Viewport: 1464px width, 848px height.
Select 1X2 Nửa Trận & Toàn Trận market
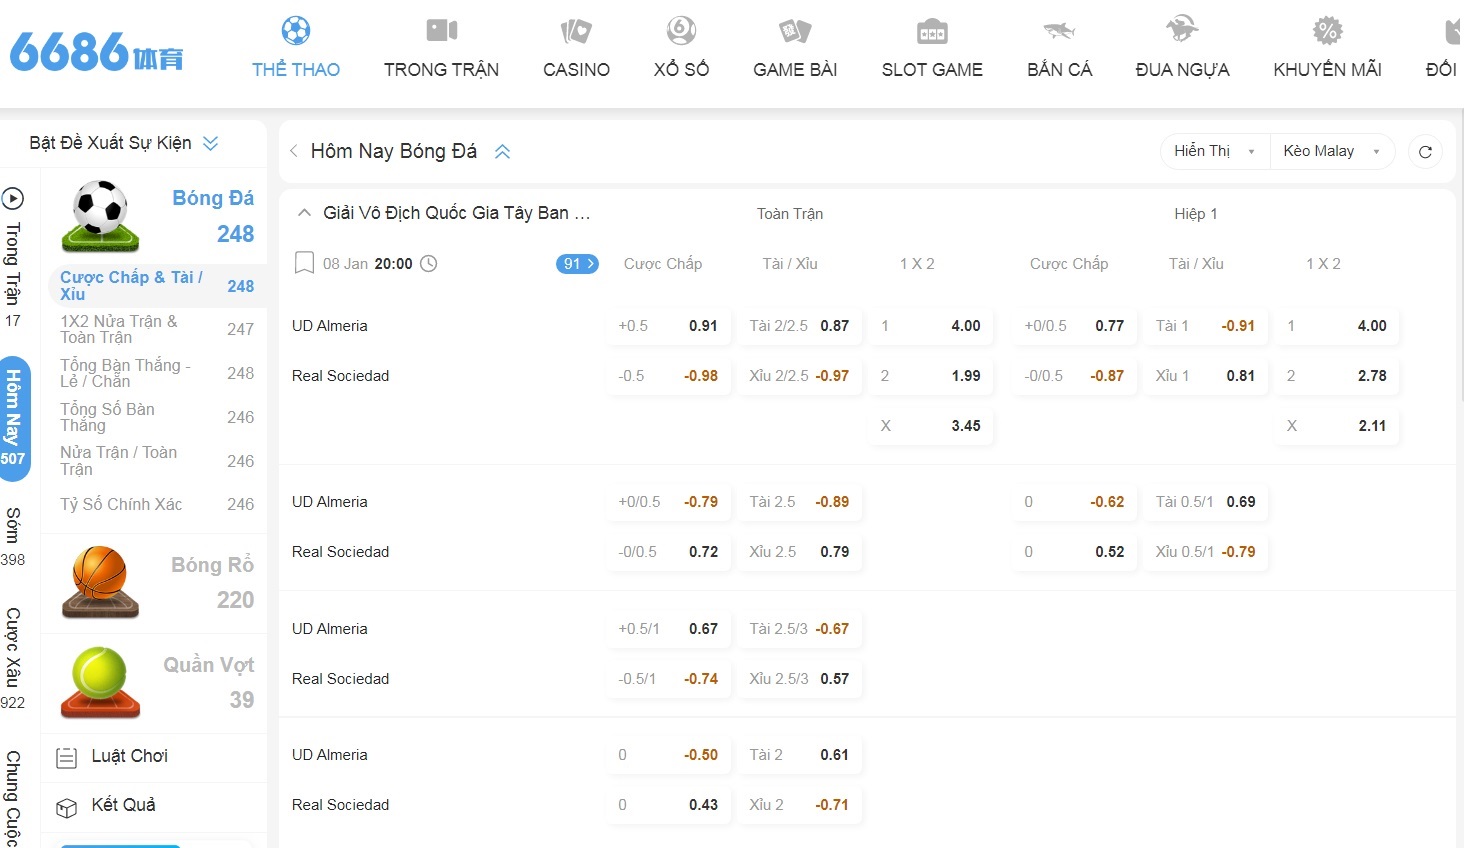coord(157,329)
